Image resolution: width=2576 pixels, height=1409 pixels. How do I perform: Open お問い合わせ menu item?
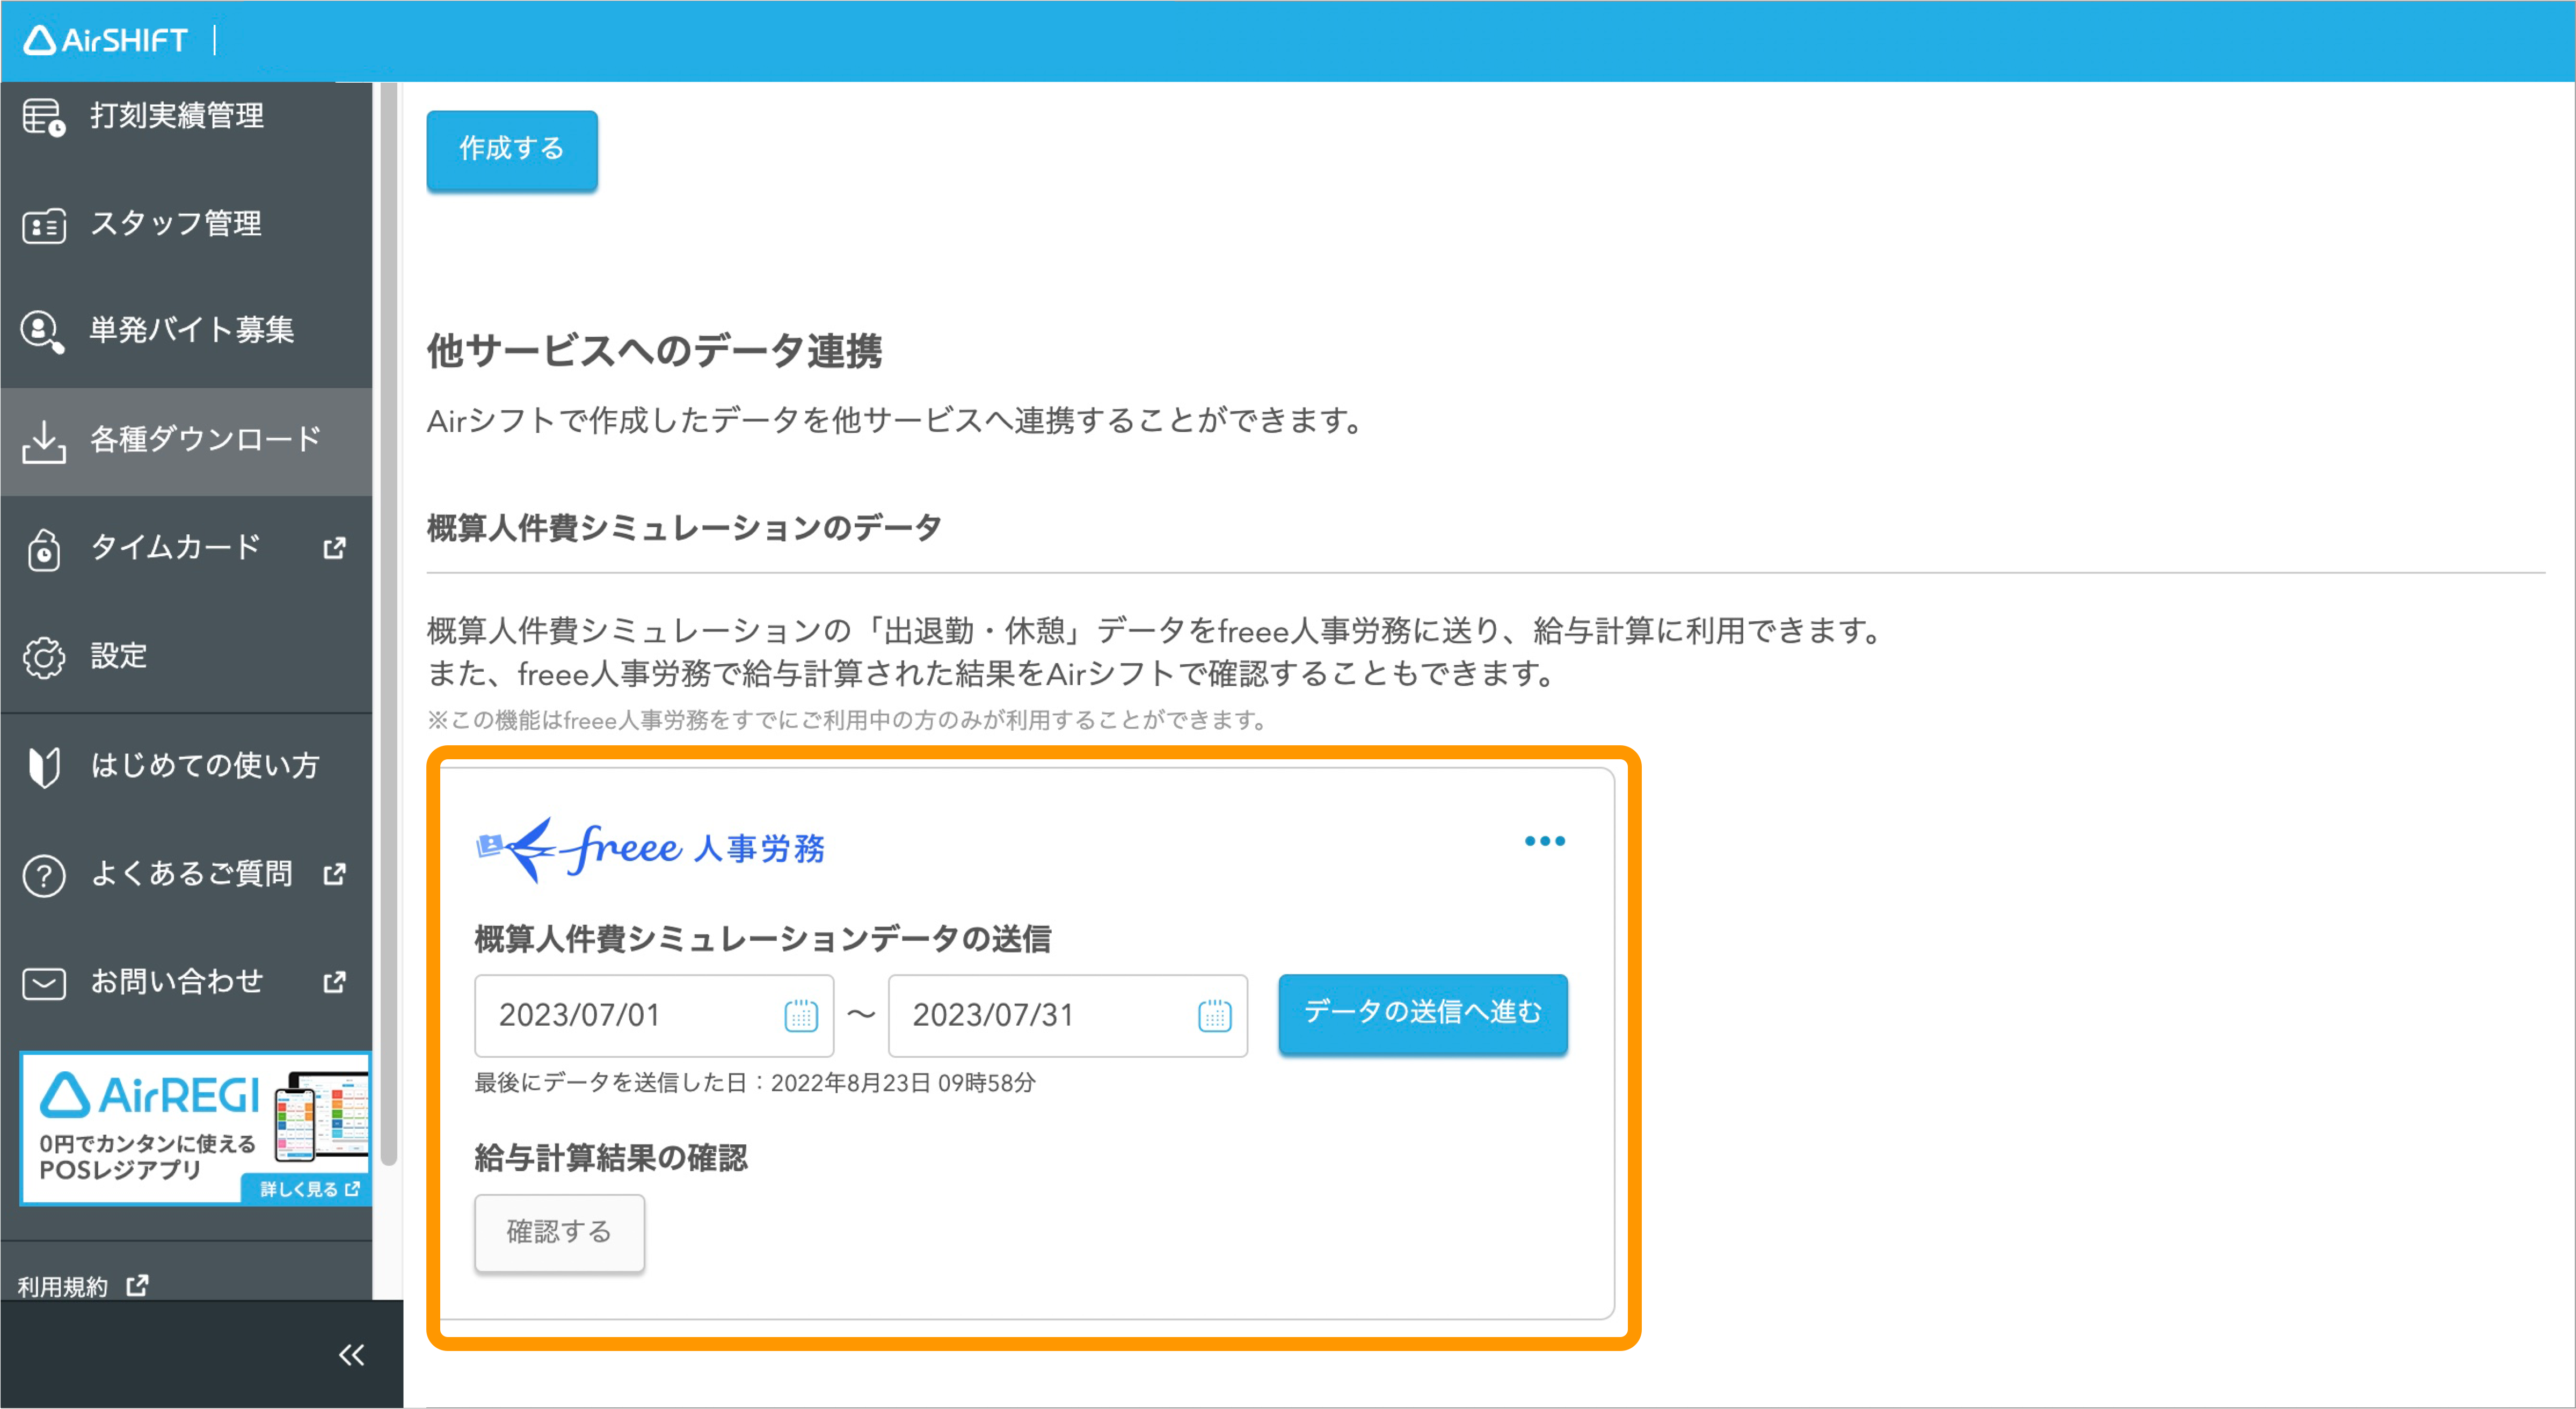(x=186, y=983)
